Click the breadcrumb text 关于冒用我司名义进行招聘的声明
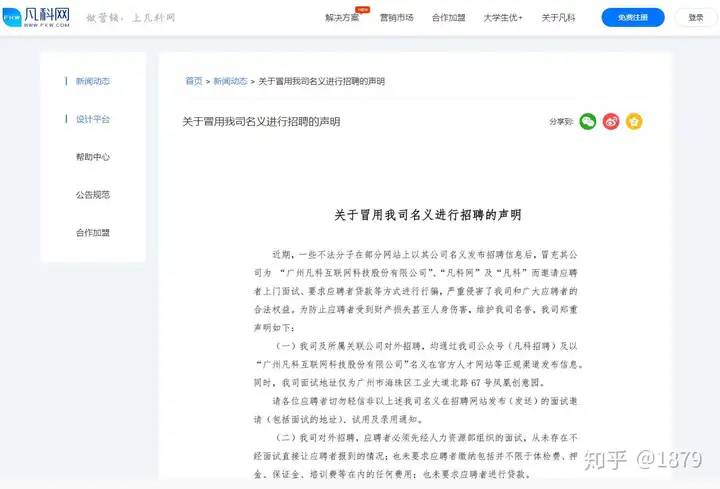Screen dimensions: 720x489 321,81
